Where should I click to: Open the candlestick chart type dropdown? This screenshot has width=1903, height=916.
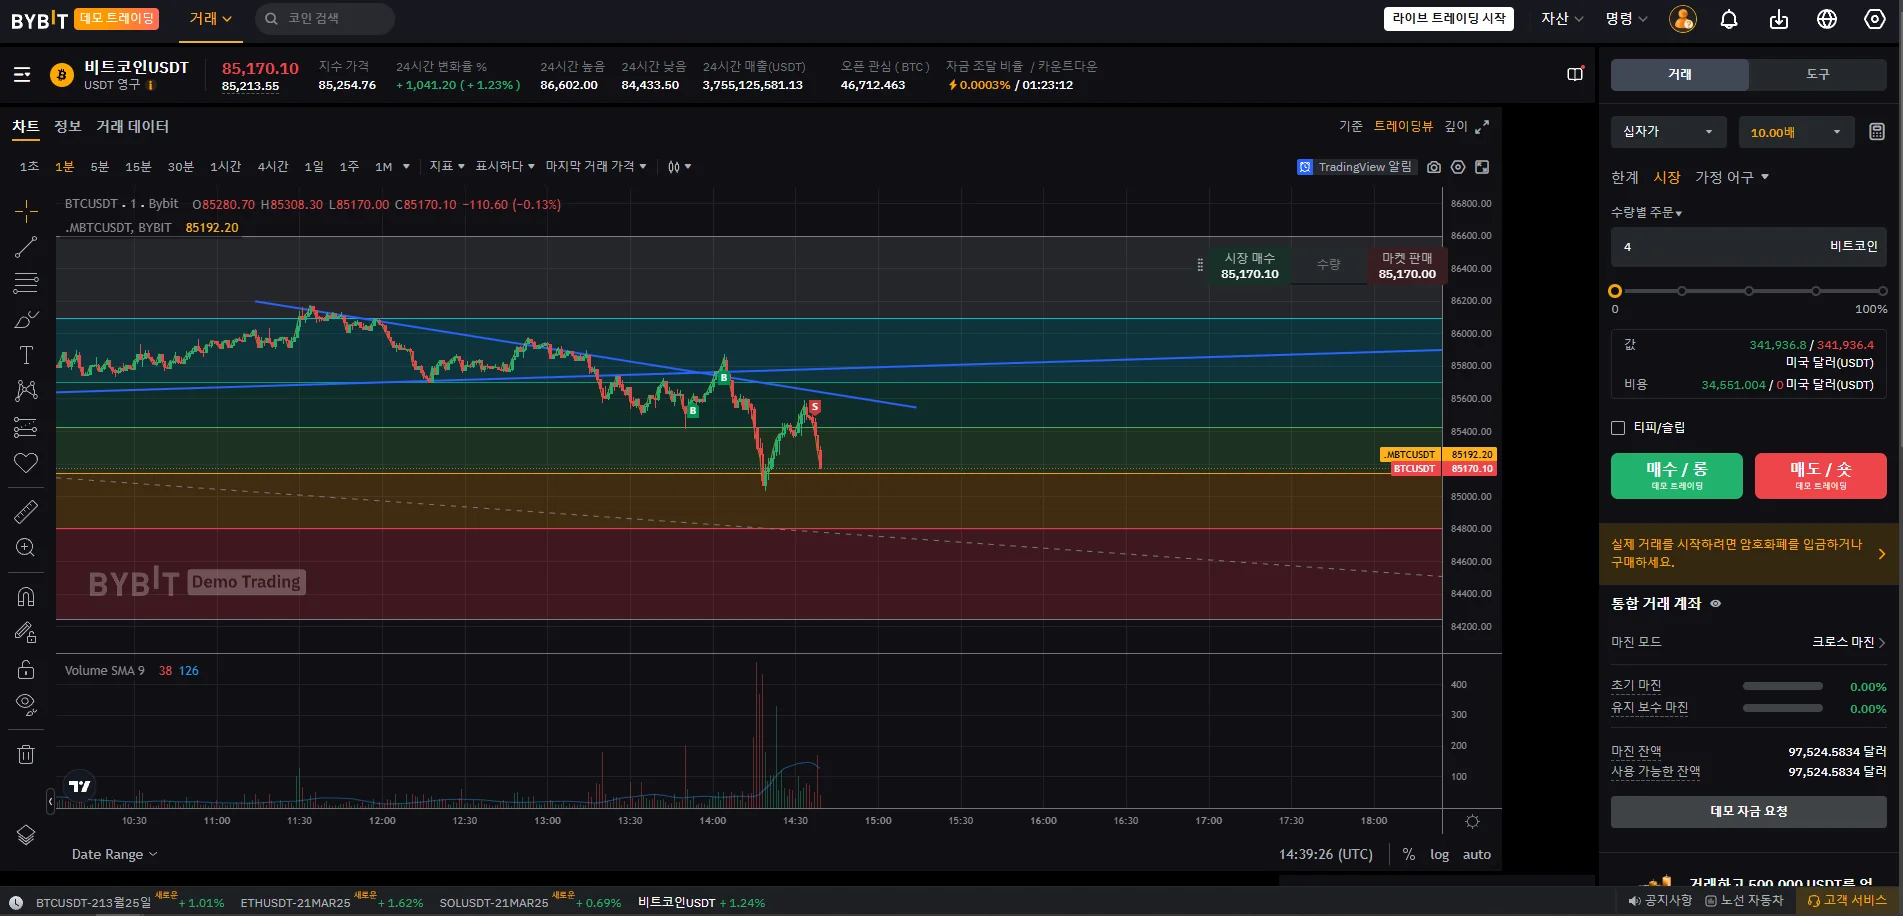[679, 167]
